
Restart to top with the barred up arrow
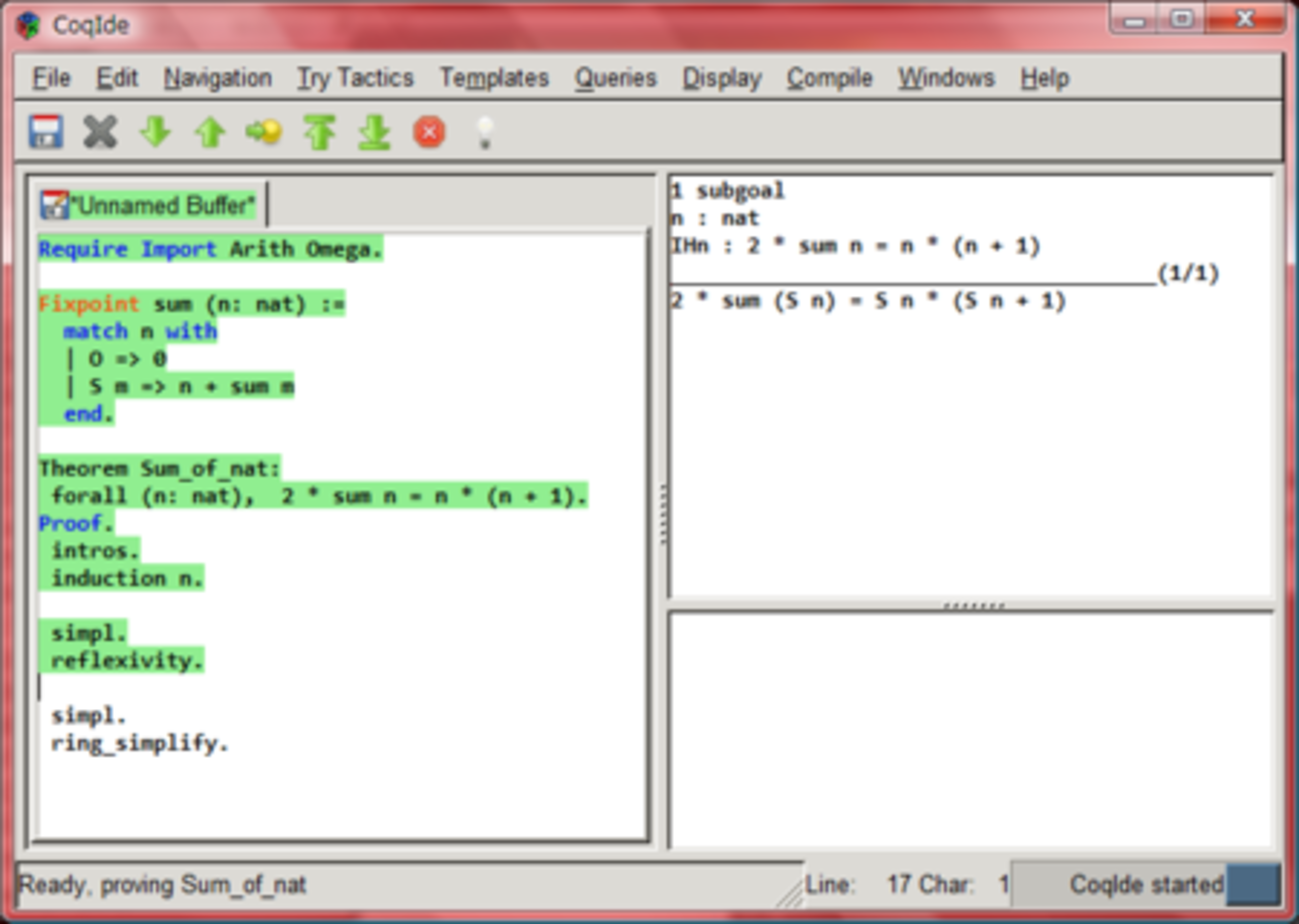[319, 132]
